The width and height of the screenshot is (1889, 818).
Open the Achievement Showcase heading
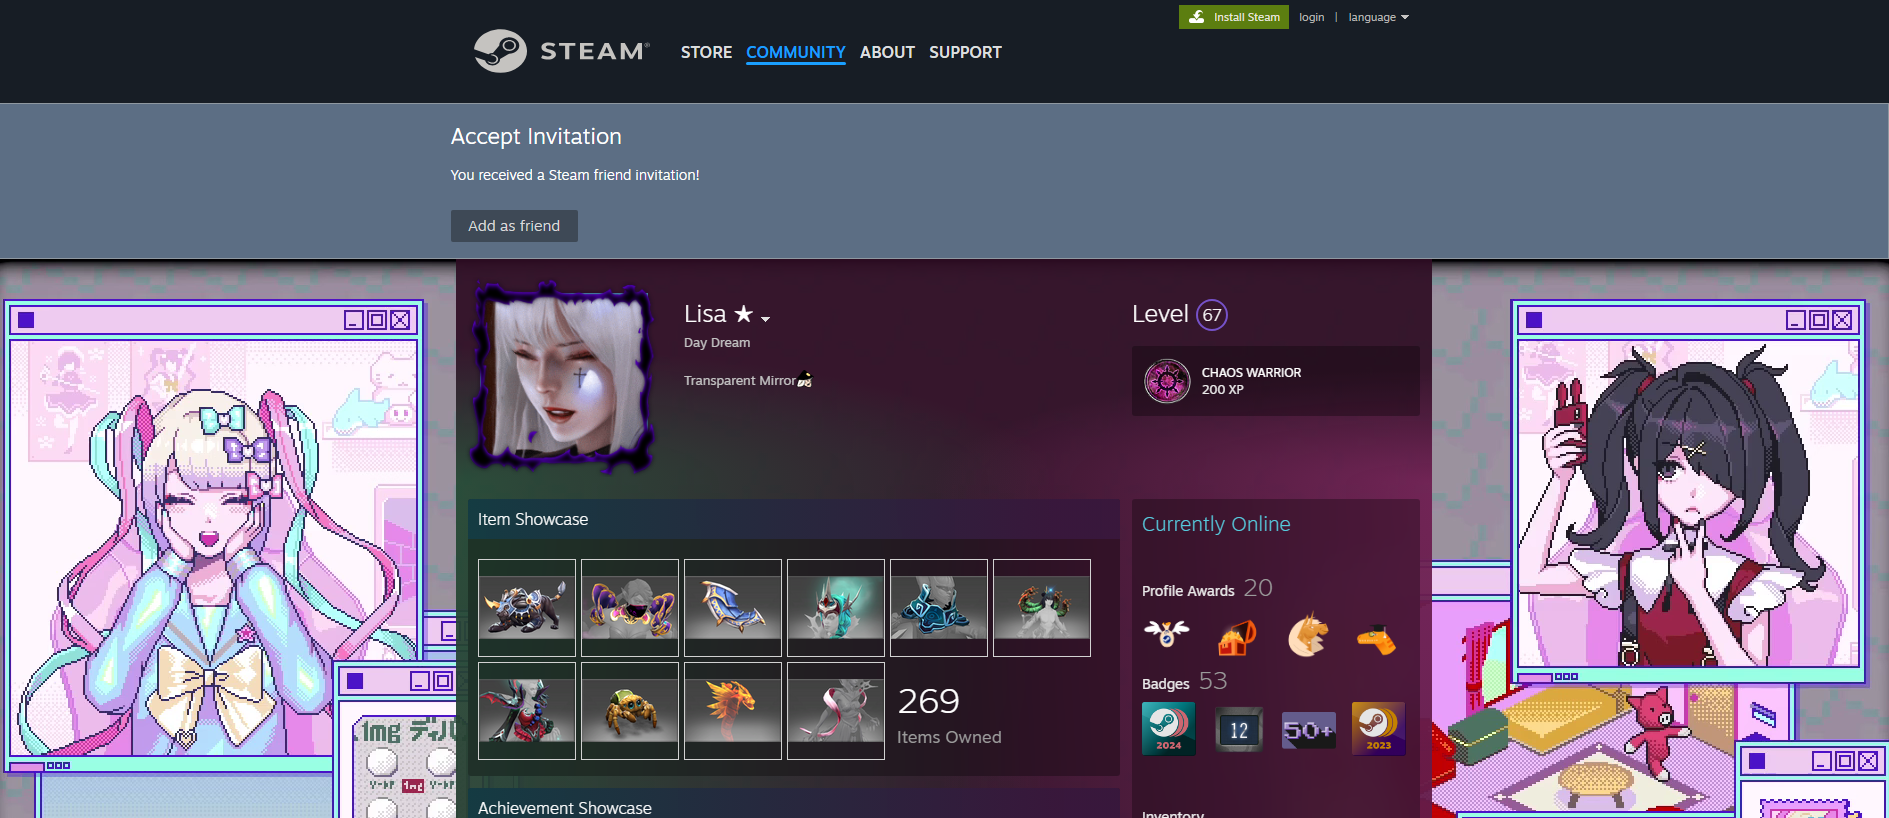tap(565, 808)
